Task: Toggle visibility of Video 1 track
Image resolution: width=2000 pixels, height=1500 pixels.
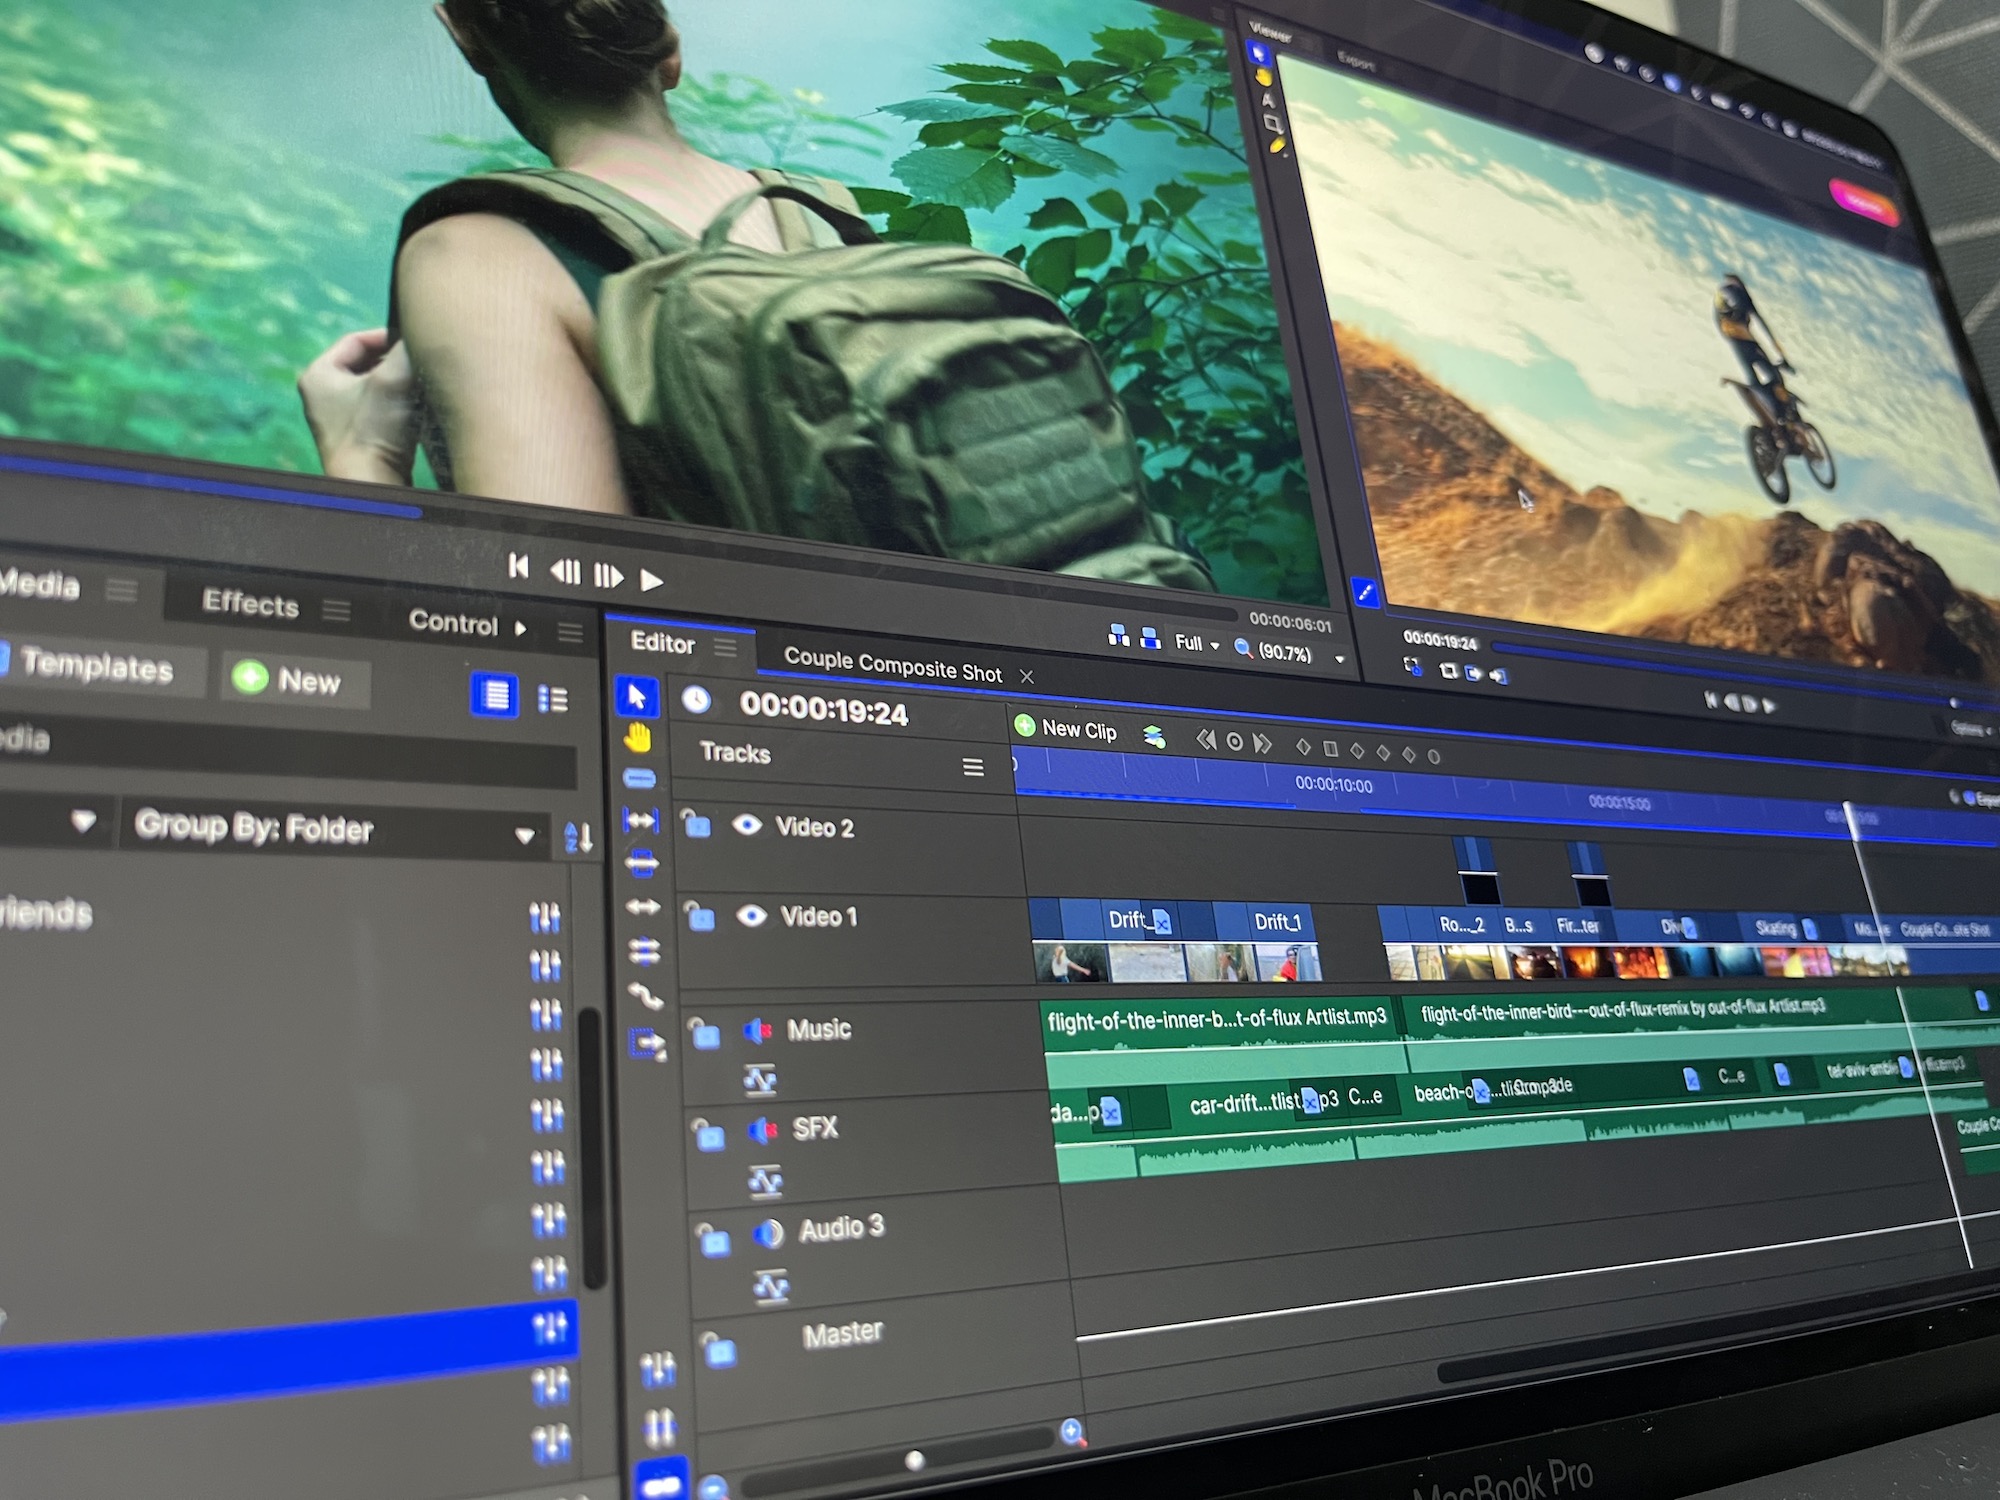Action: coord(751,916)
